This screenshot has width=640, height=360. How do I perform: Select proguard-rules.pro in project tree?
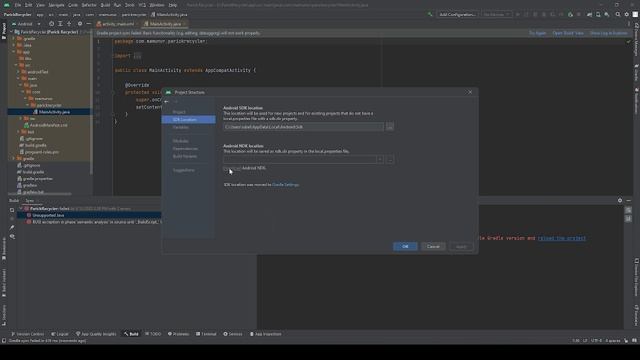pos(39,152)
